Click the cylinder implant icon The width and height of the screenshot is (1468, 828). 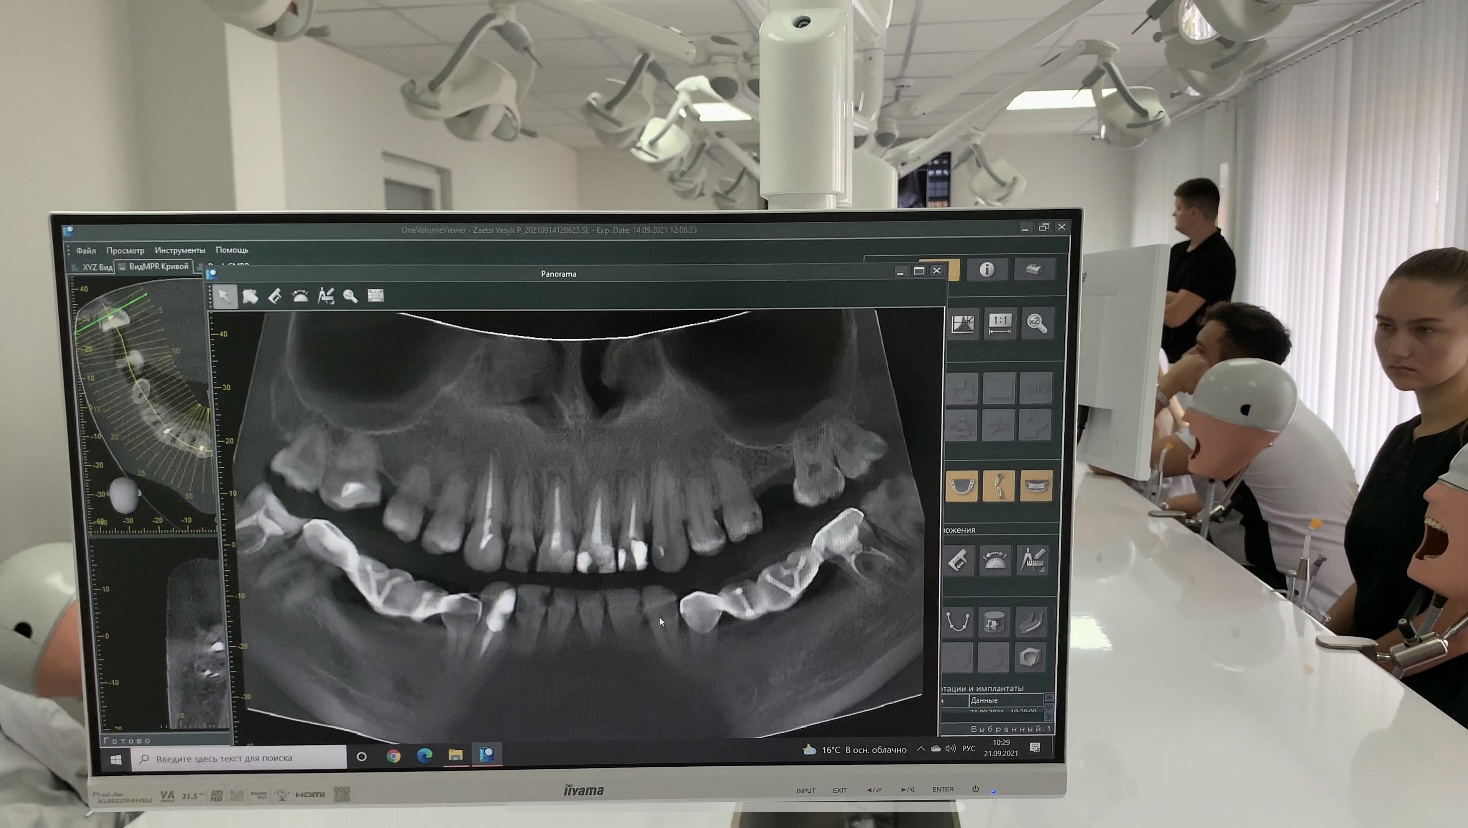pyautogui.click(x=994, y=622)
